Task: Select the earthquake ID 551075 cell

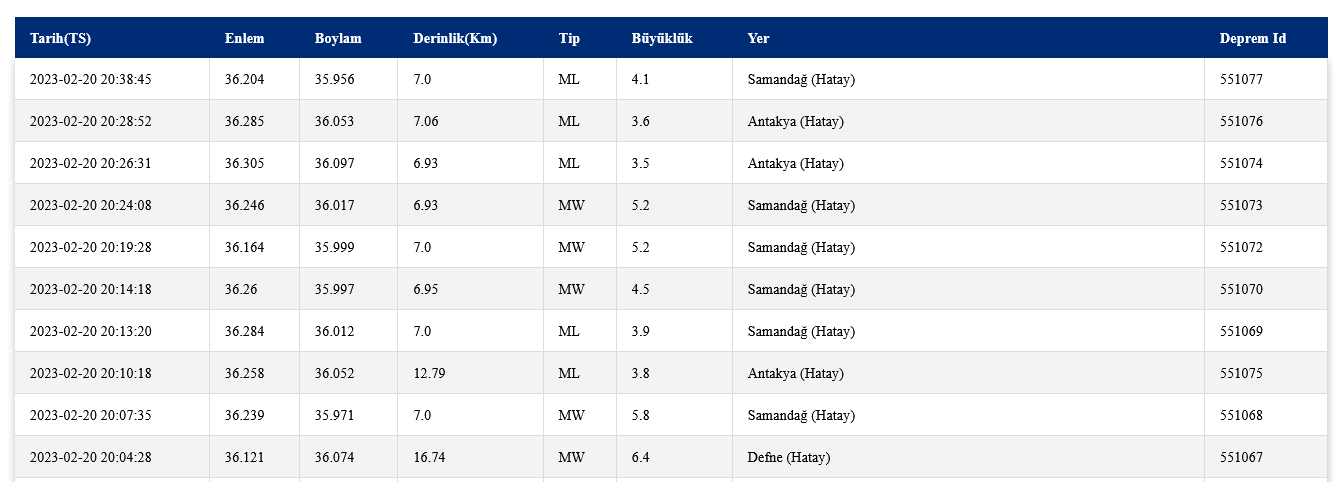Action: (1241, 373)
